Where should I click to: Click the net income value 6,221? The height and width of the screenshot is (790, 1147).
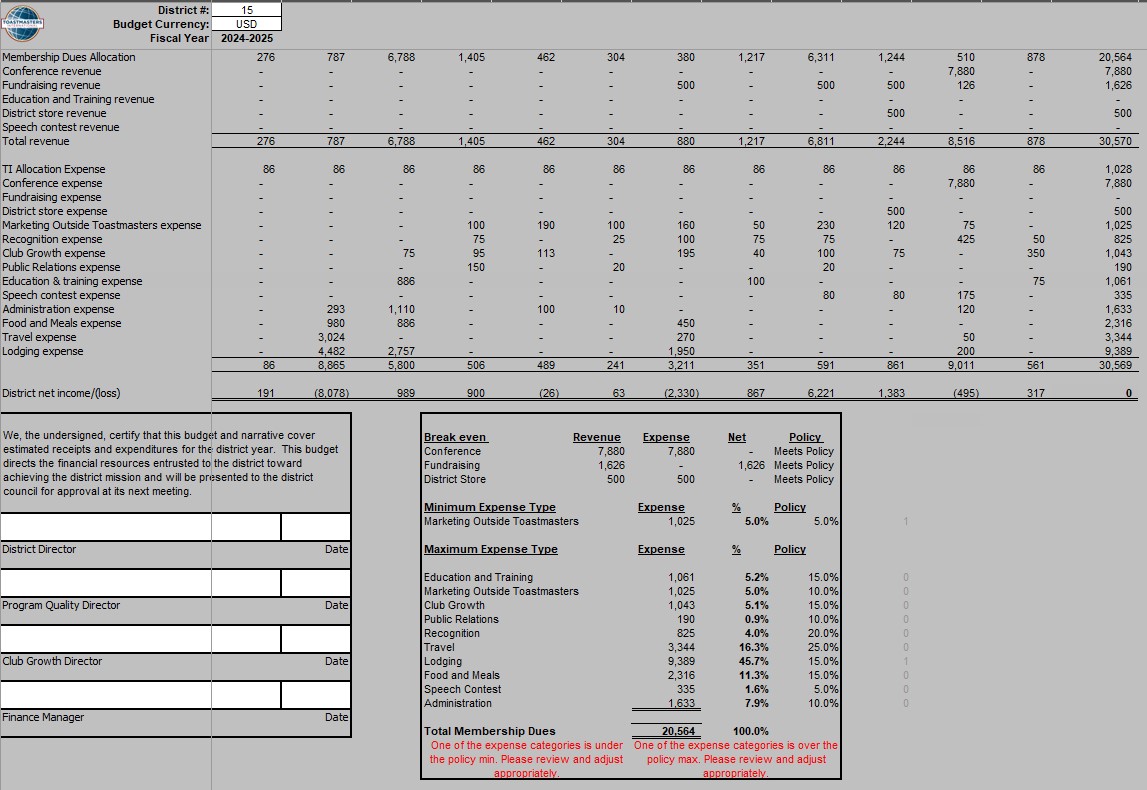[821, 393]
